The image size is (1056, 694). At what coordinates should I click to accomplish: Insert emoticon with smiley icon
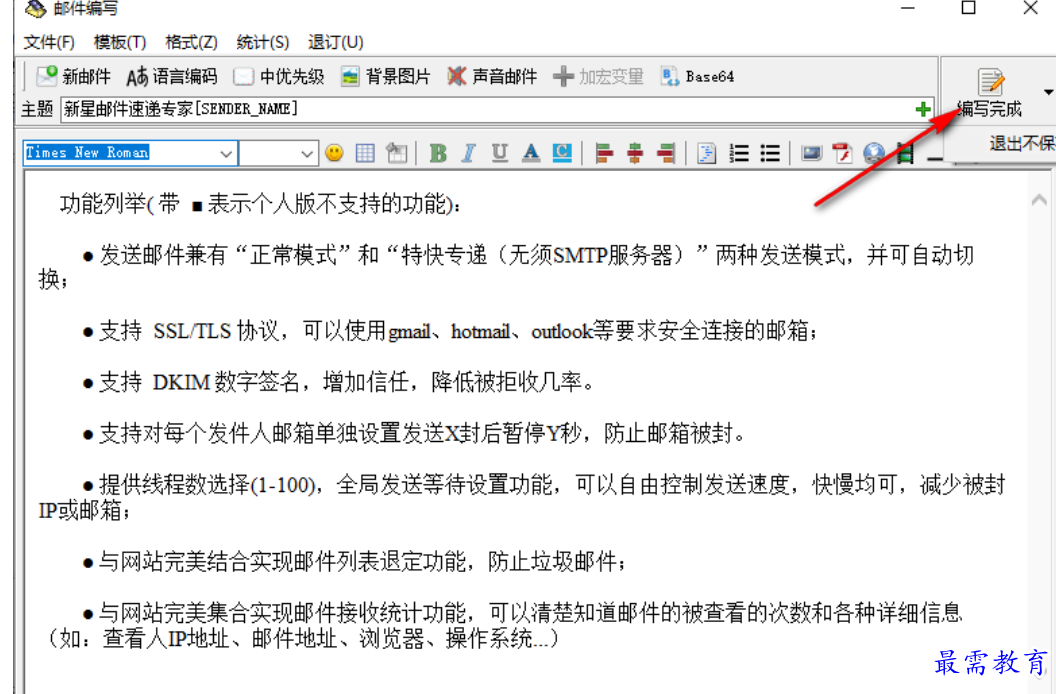[x=334, y=153]
